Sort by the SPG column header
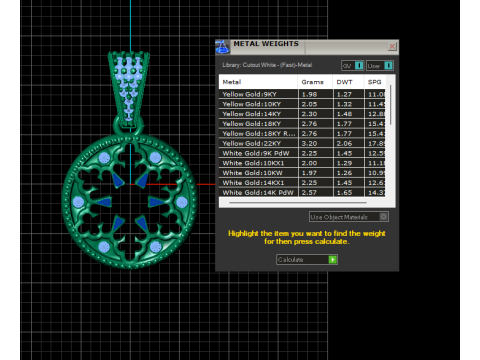Screen dimensions: 480x360 pos(375,82)
